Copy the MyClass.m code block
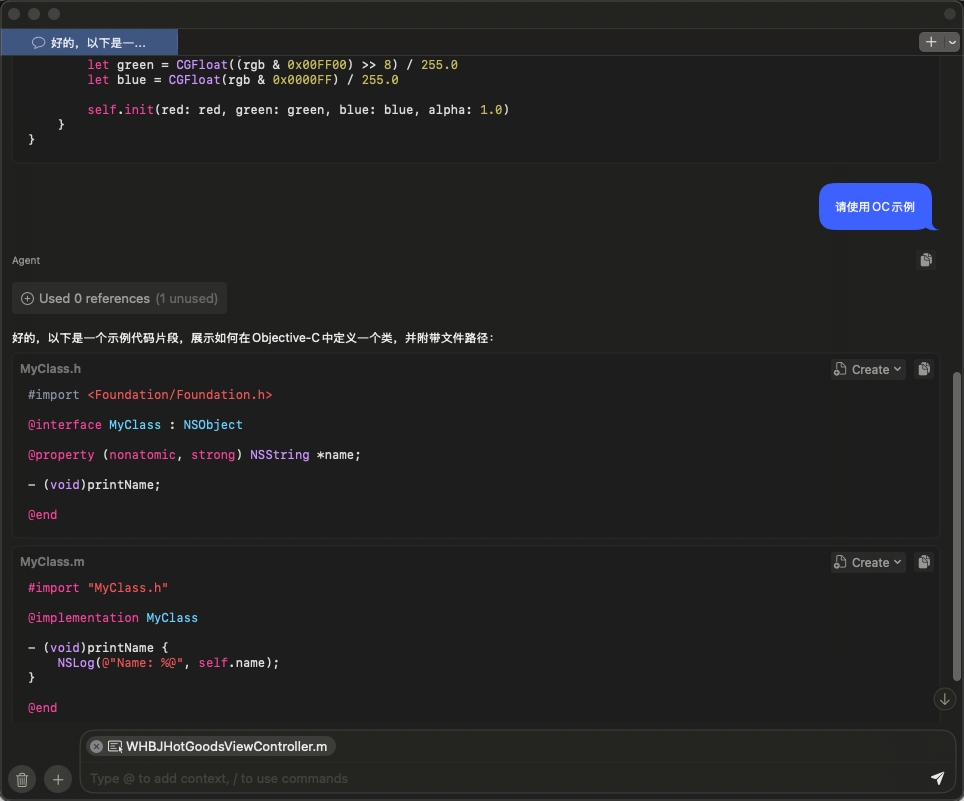The height and width of the screenshot is (801, 964). (x=924, y=562)
